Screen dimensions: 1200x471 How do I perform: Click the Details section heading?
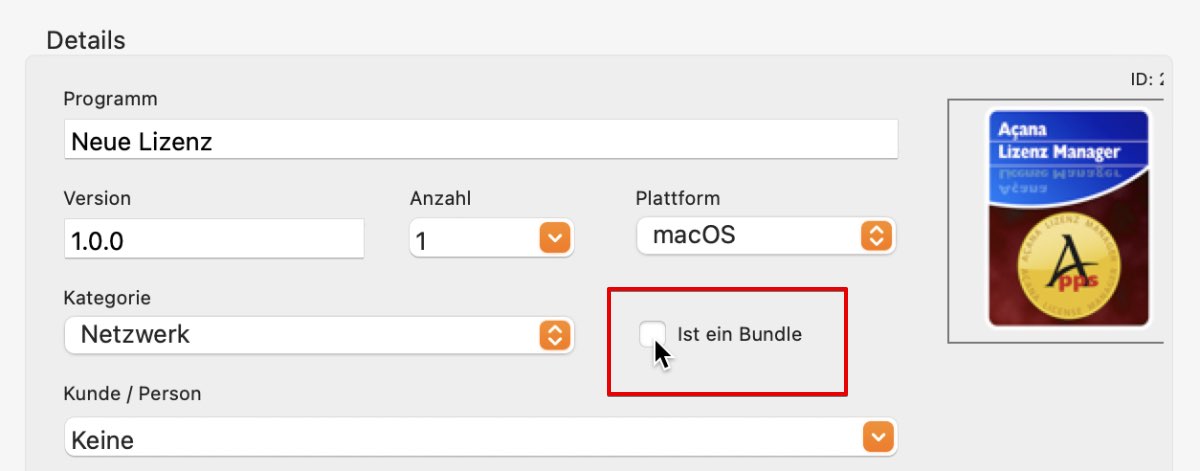pyautogui.click(x=86, y=40)
